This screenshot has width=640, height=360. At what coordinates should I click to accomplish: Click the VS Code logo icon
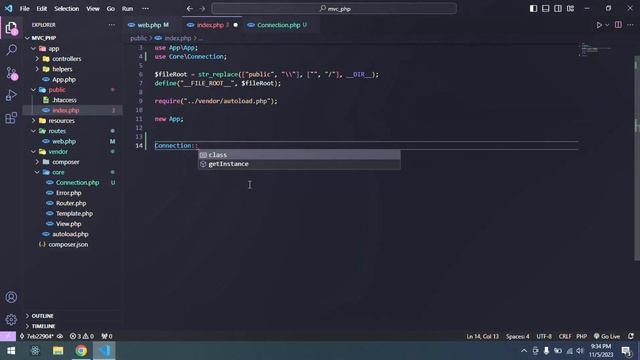[x=9, y=9]
